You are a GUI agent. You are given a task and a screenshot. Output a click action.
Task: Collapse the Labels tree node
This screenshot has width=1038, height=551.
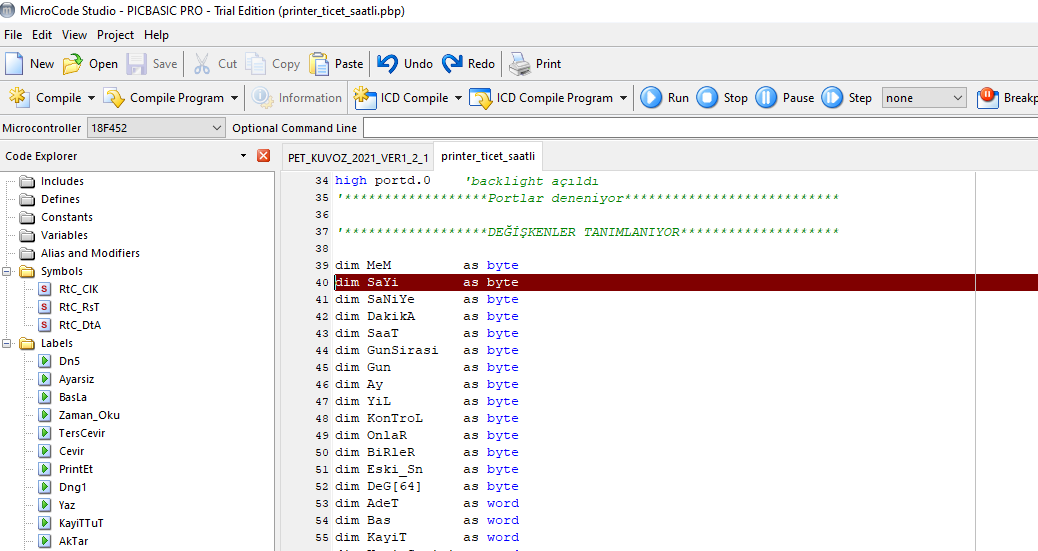click(7, 344)
